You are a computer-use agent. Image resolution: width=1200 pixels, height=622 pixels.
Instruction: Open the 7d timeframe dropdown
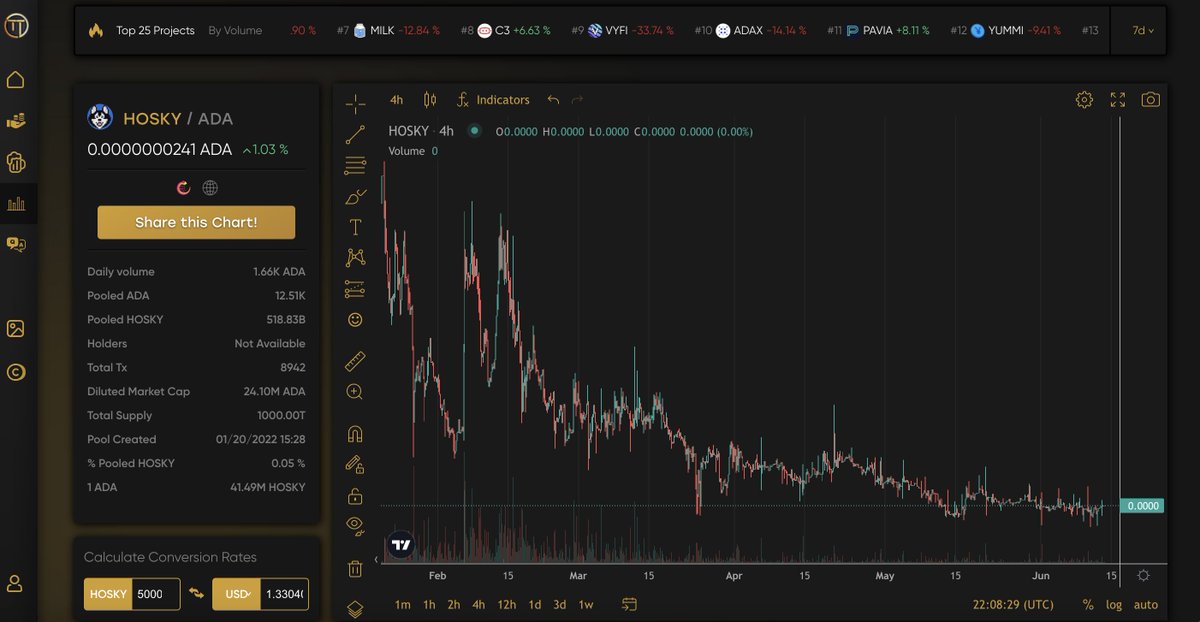click(1142, 30)
